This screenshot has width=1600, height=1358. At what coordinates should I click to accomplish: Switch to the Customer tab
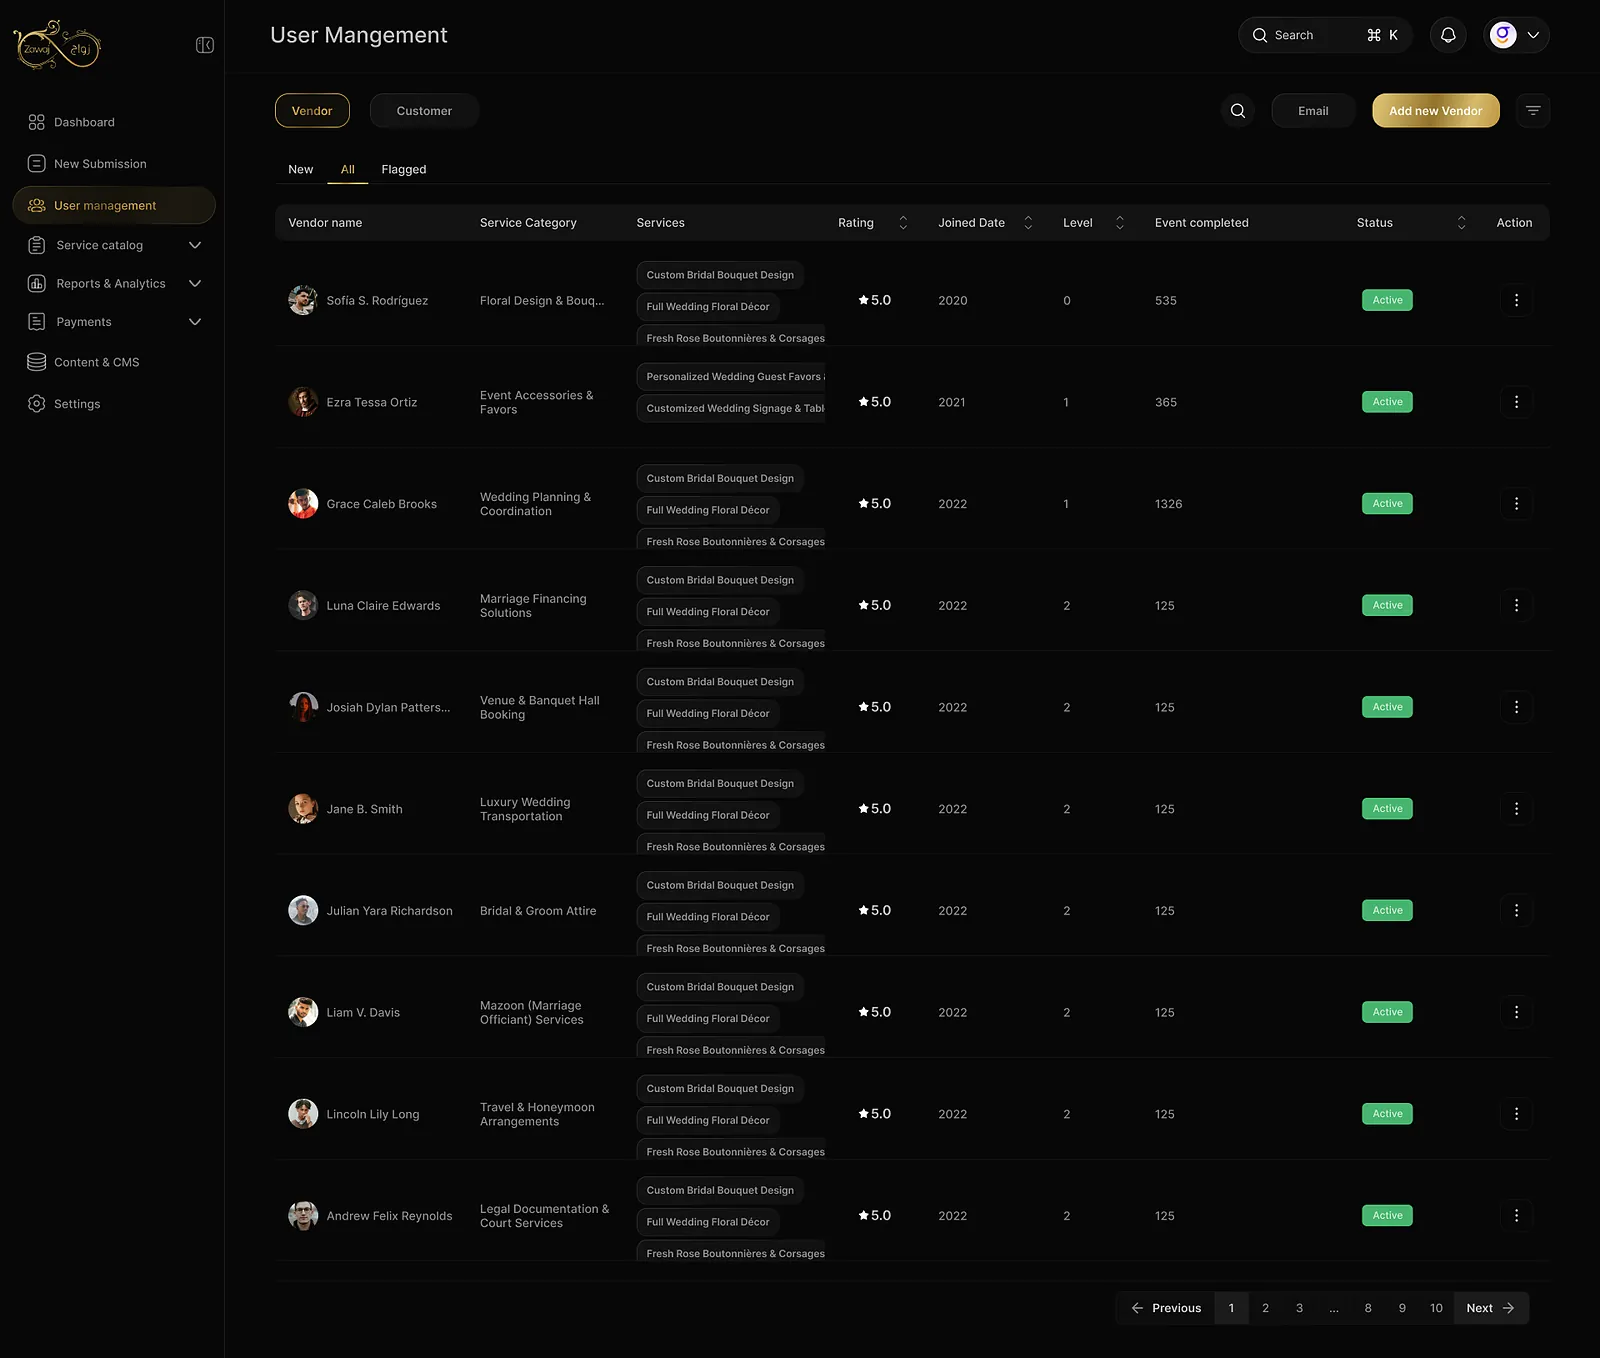(x=424, y=111)
